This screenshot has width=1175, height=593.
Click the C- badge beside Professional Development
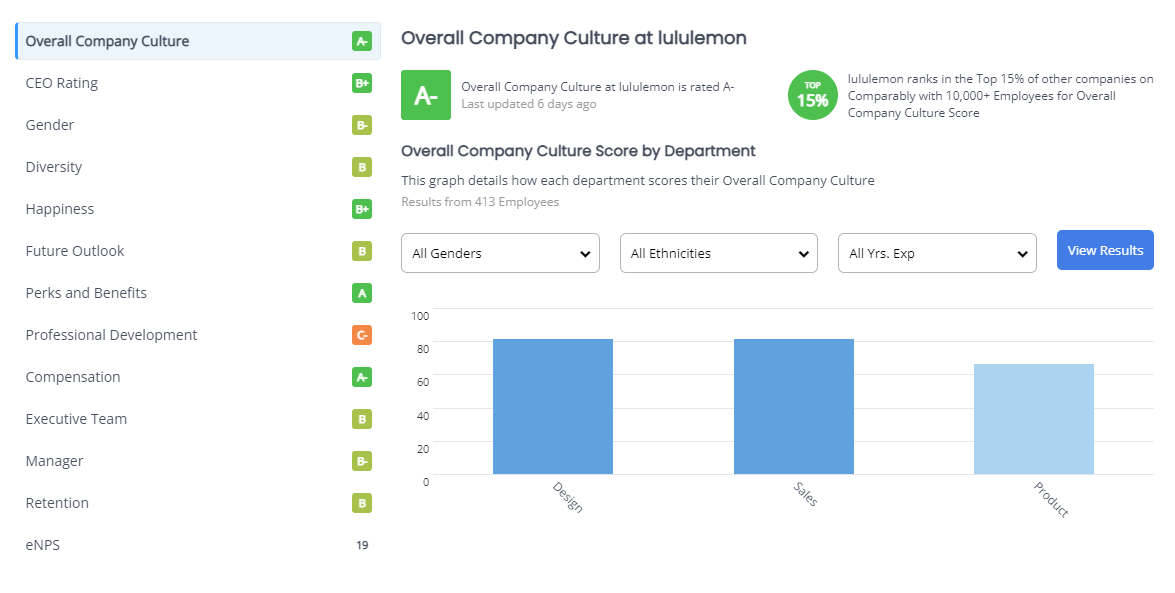(362, 335)
